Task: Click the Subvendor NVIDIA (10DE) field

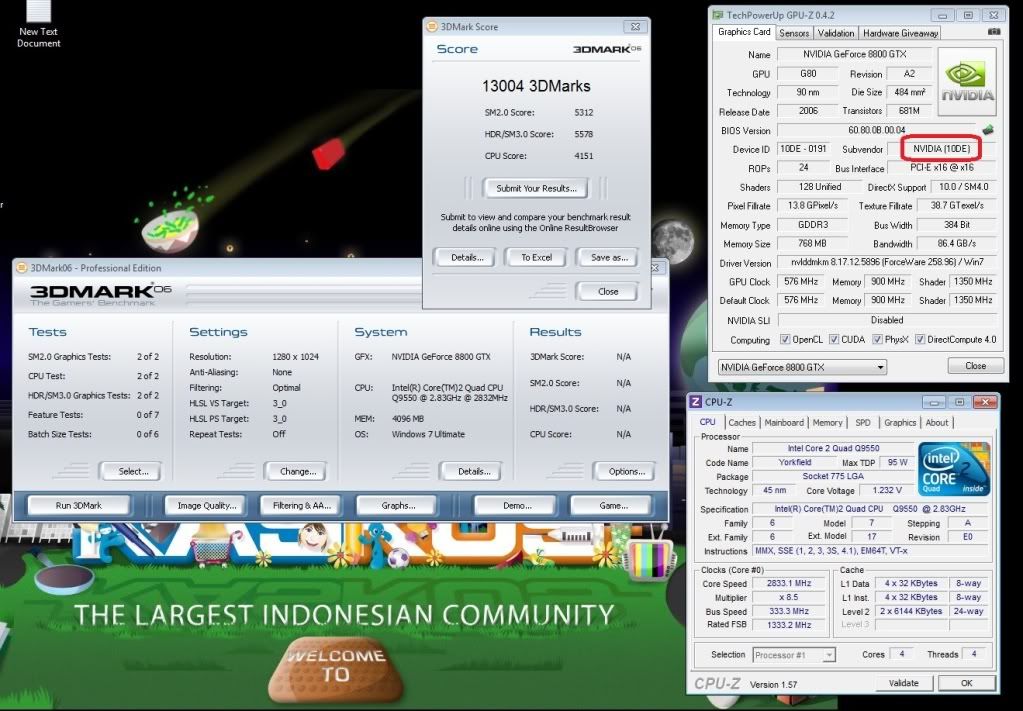Action: click(x=941, y=149)
